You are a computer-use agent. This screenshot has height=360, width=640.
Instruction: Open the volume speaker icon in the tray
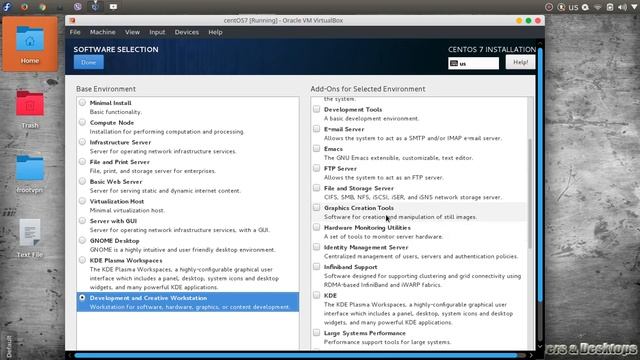pyautogui.click(x=622, y=7)
